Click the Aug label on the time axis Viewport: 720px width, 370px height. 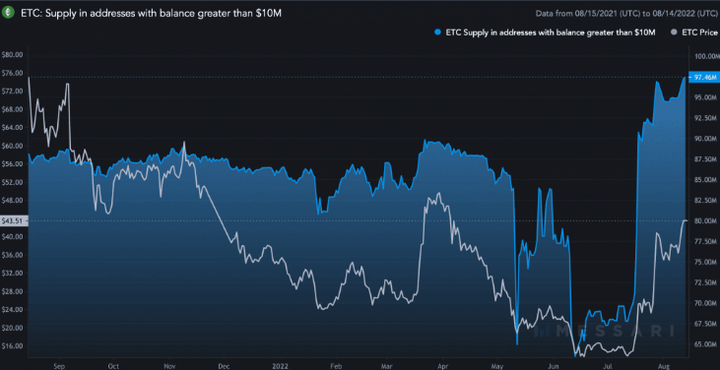(x=663, y=366)
